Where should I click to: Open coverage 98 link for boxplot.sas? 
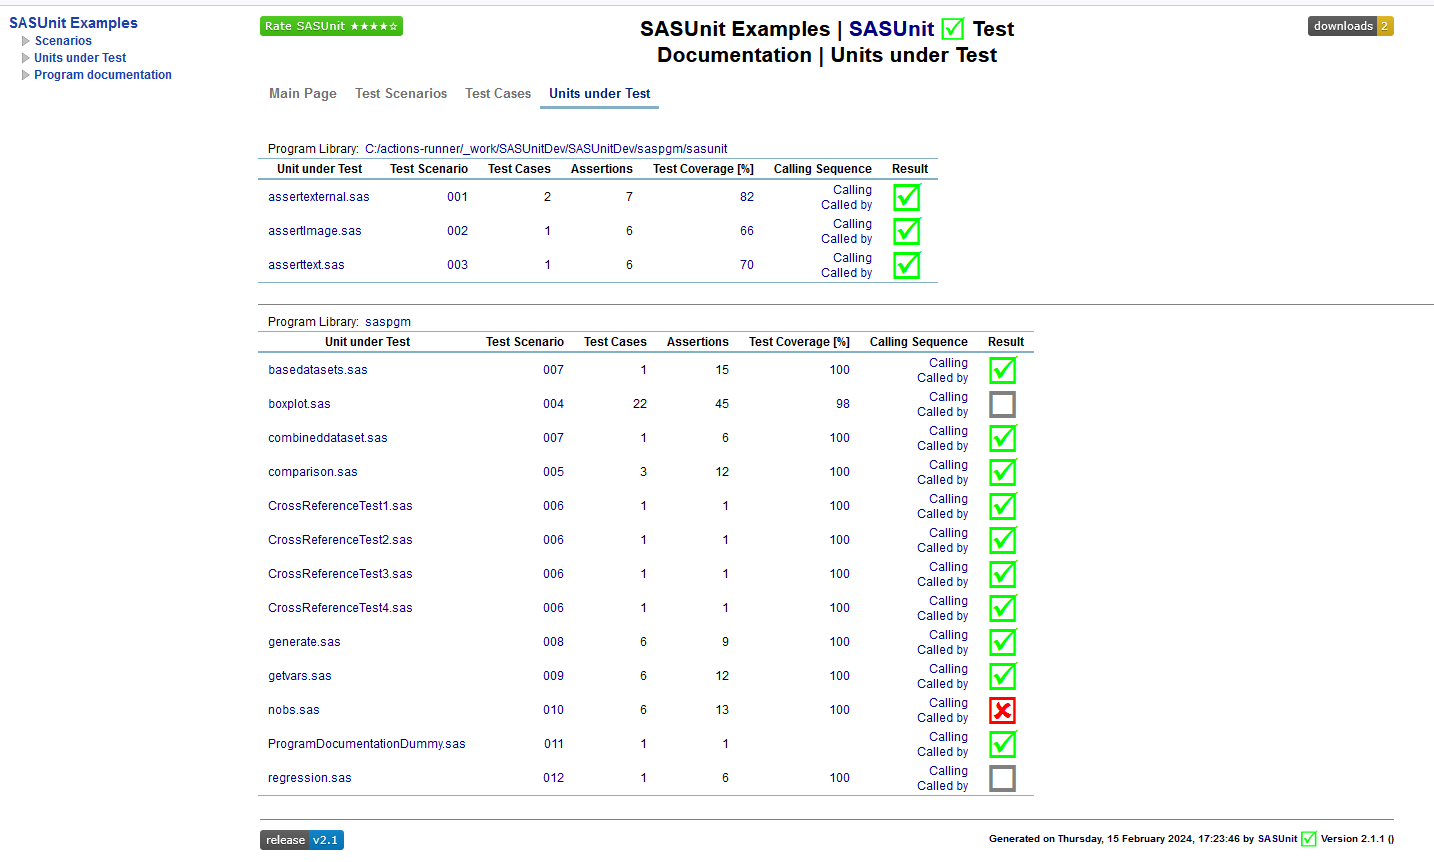[x=843, y=404]
